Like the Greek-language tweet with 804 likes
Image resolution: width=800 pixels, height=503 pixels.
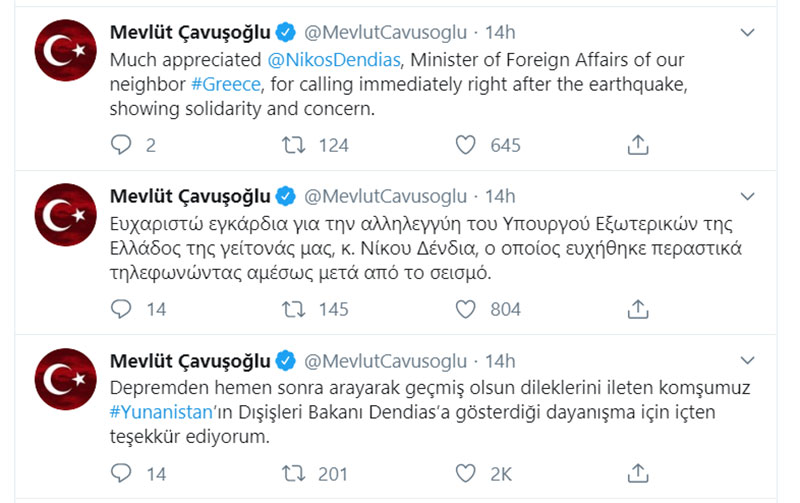(465, 309)
